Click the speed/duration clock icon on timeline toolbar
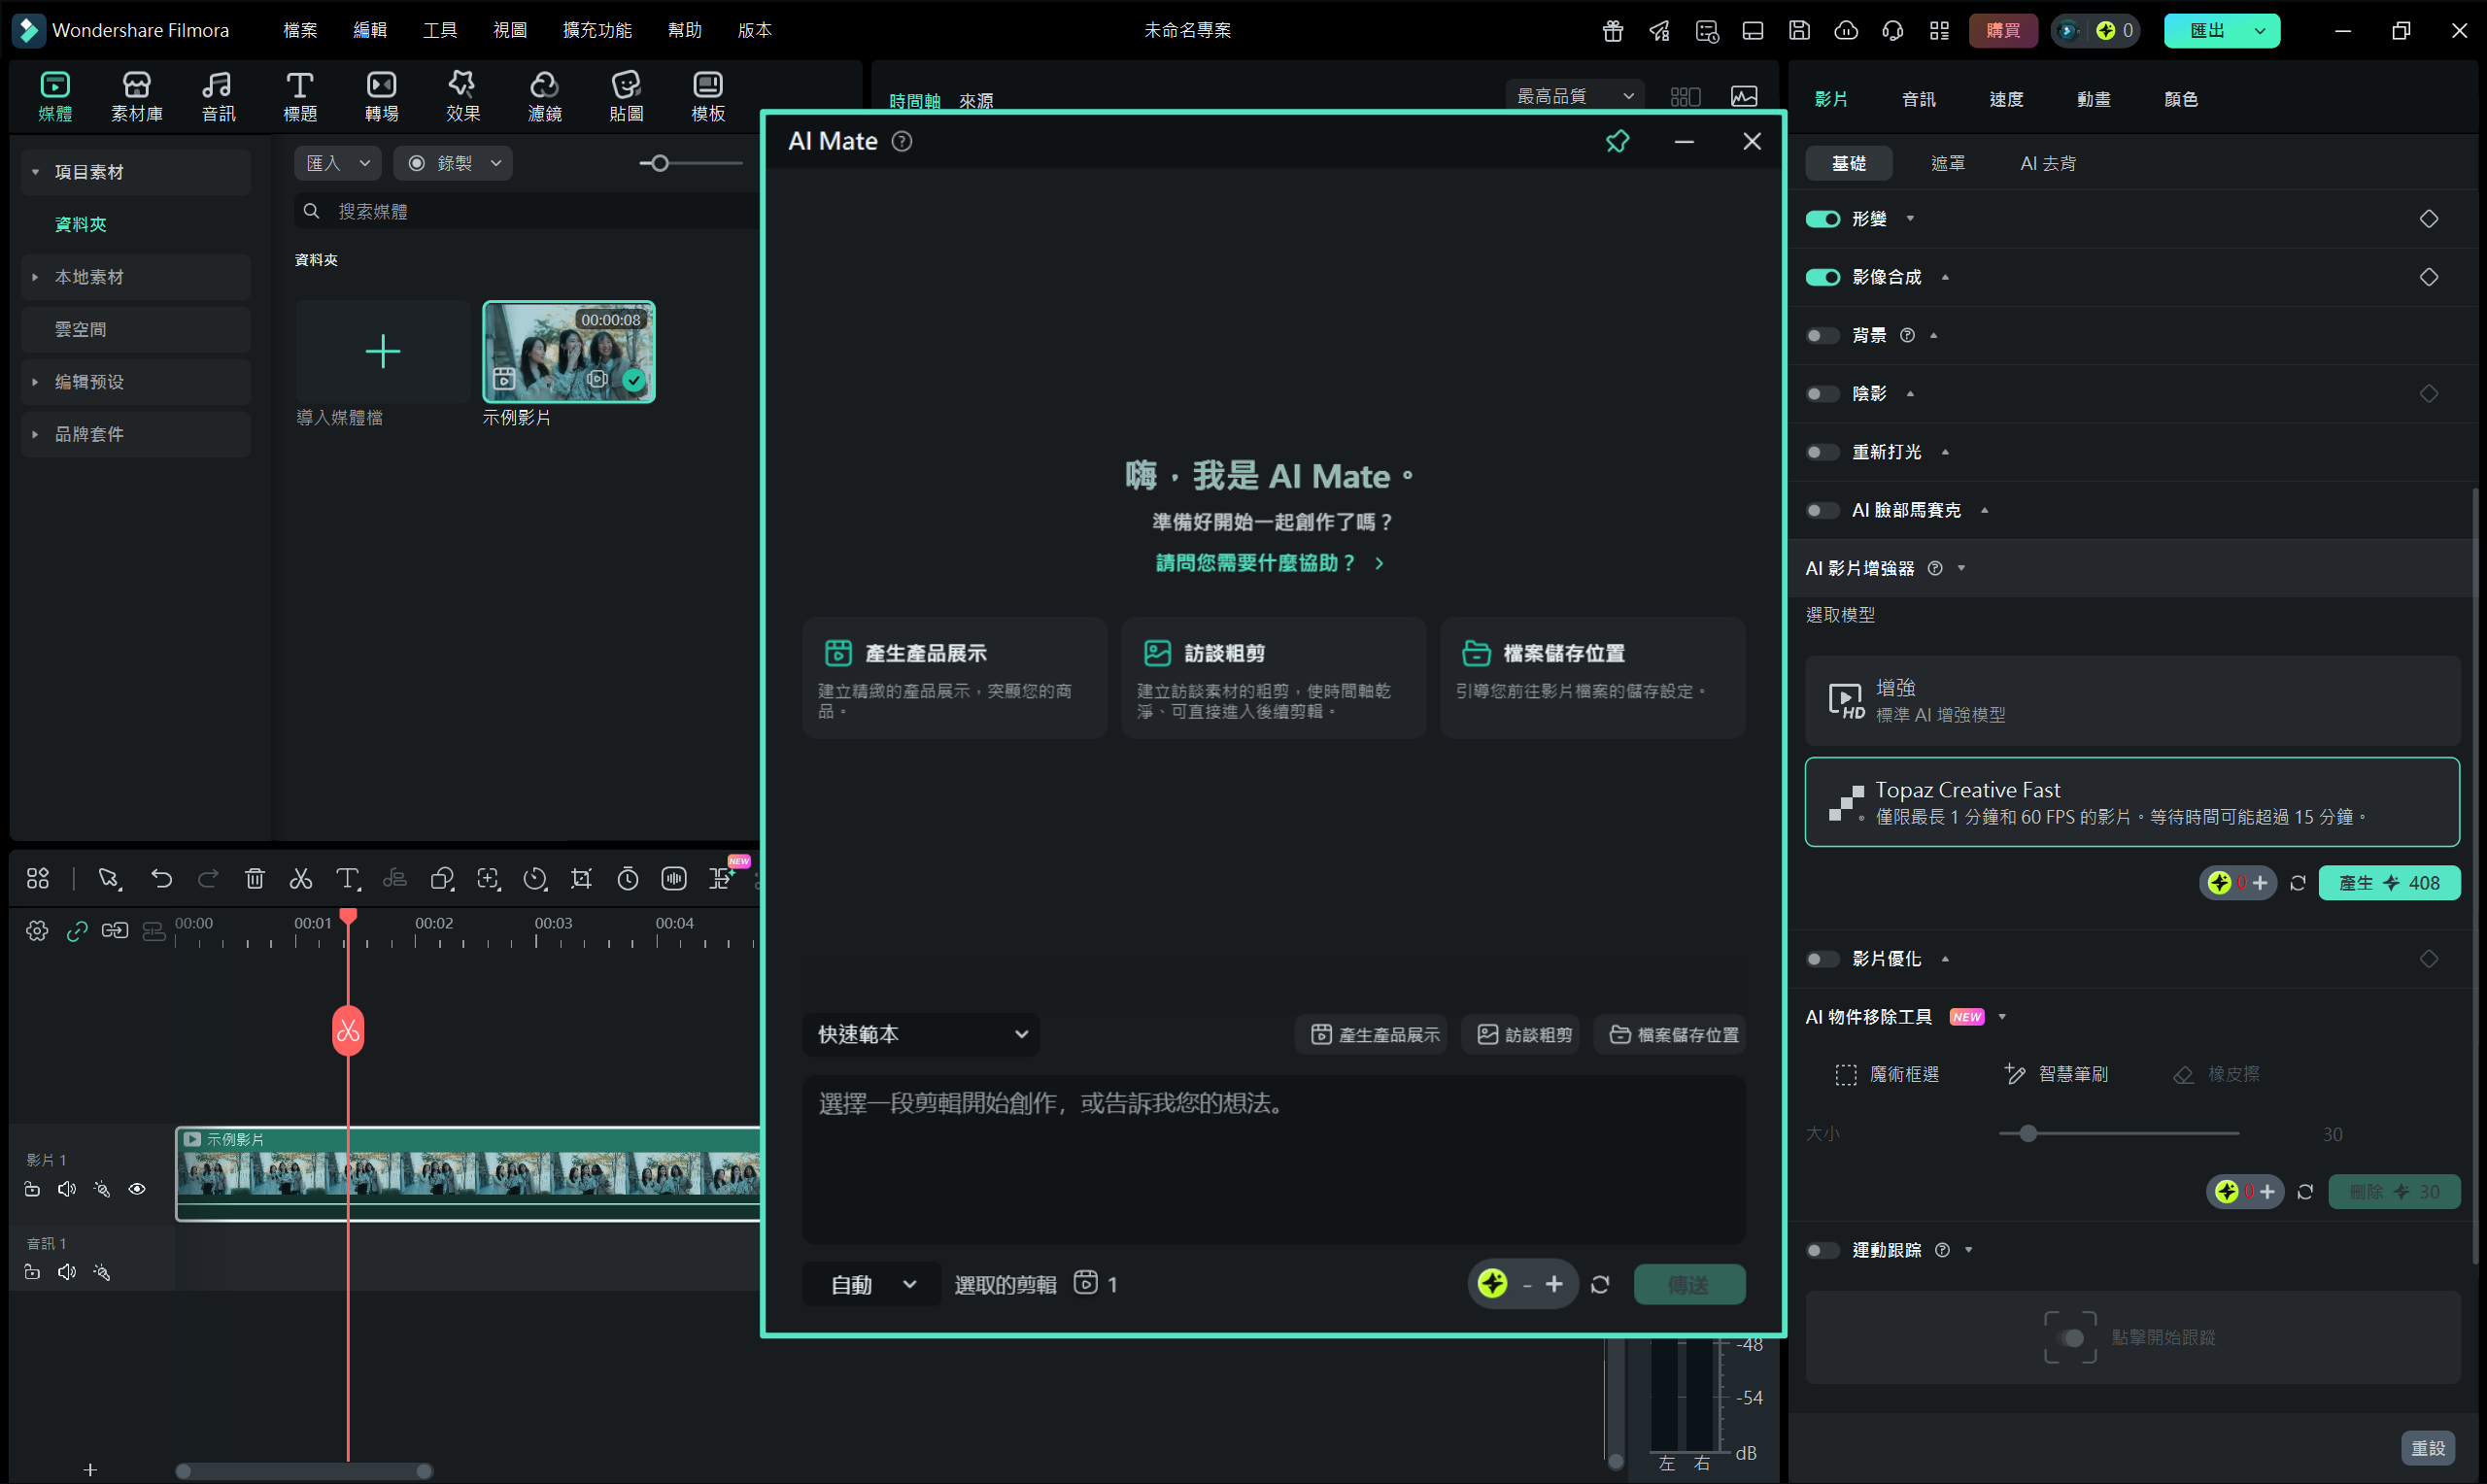2487x1484 pixels. point(628,879)
